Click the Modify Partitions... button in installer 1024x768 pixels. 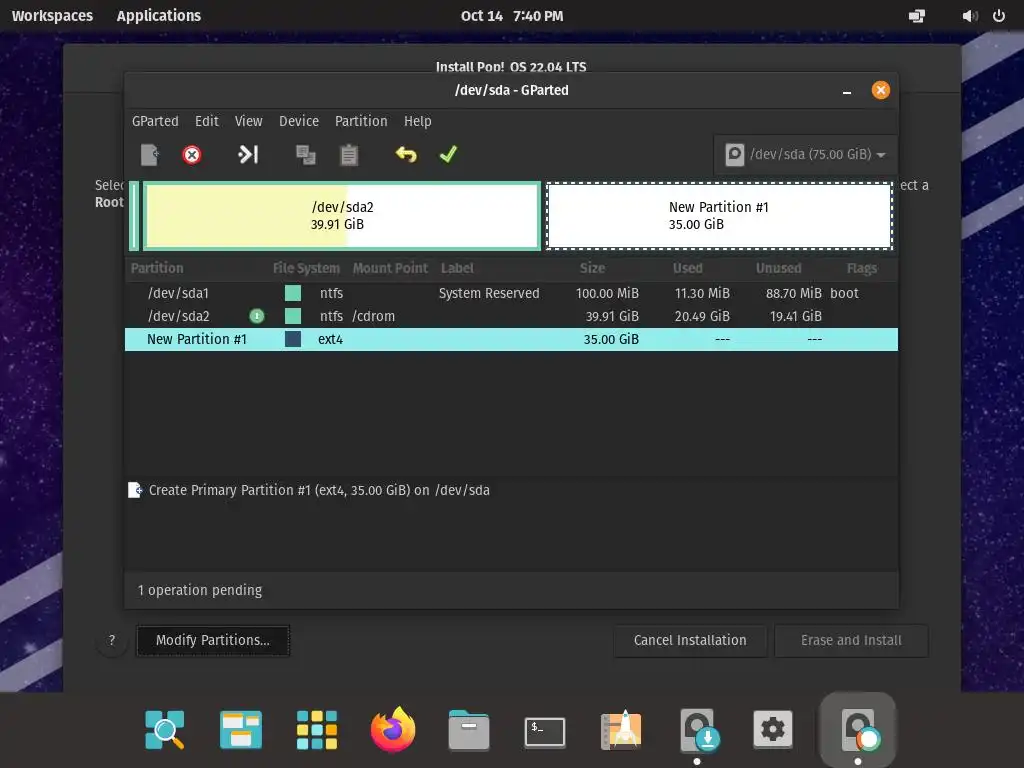(213, 640)
